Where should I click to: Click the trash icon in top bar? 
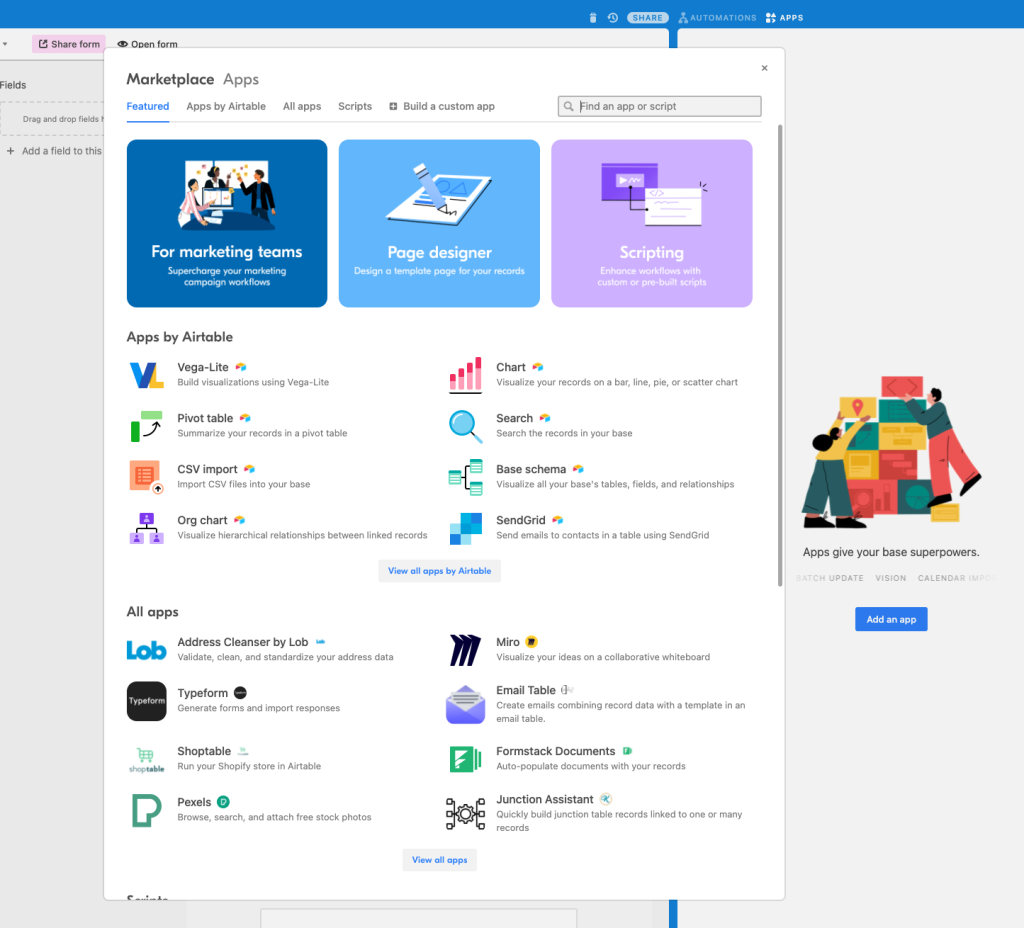tap(593, 18)
